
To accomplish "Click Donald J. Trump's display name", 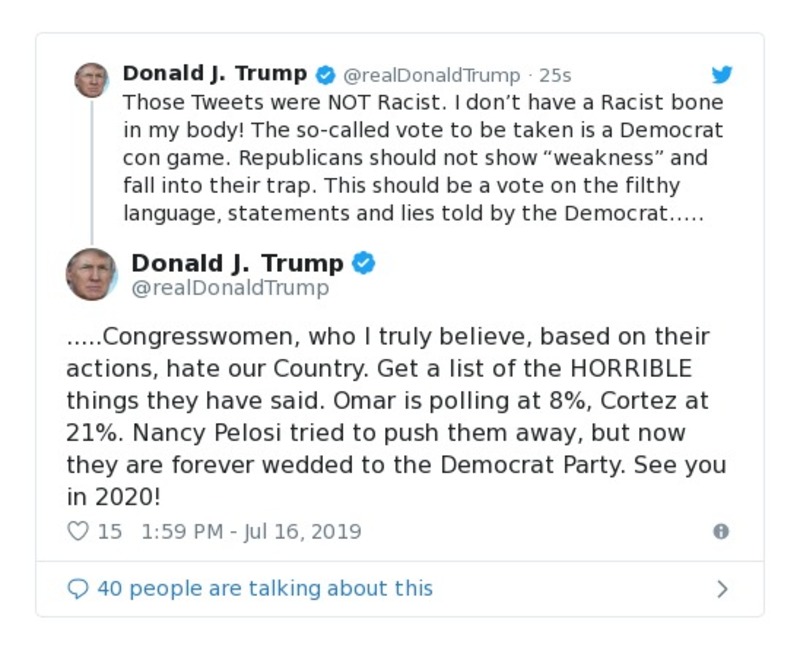I will (x=240, y=263).
